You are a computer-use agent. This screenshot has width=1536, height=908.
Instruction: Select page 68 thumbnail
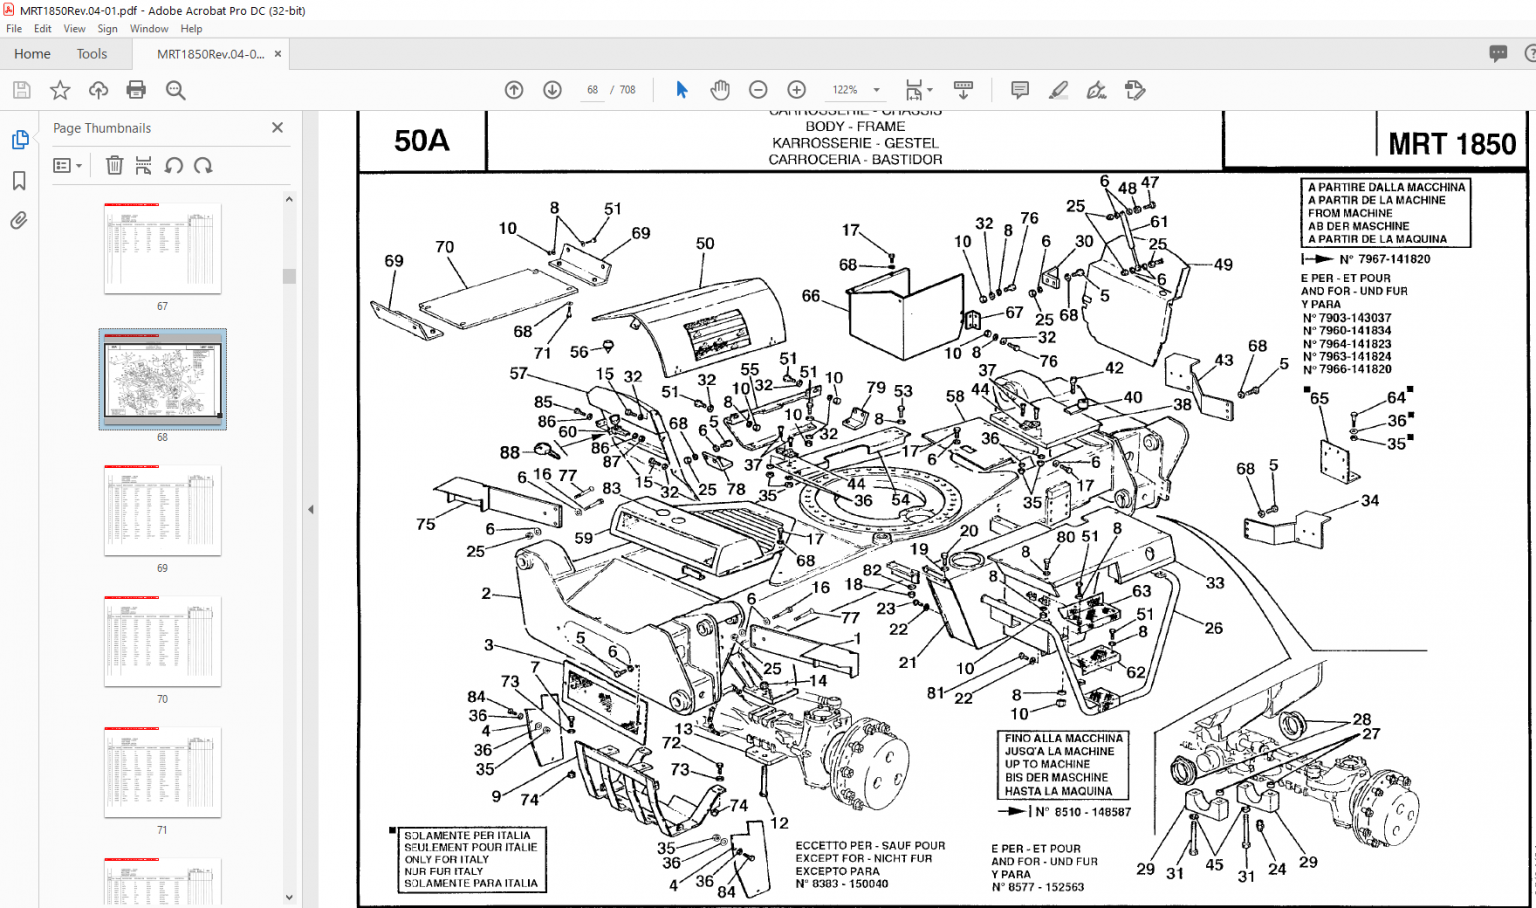pyautogui.click(x=162, y=379)
